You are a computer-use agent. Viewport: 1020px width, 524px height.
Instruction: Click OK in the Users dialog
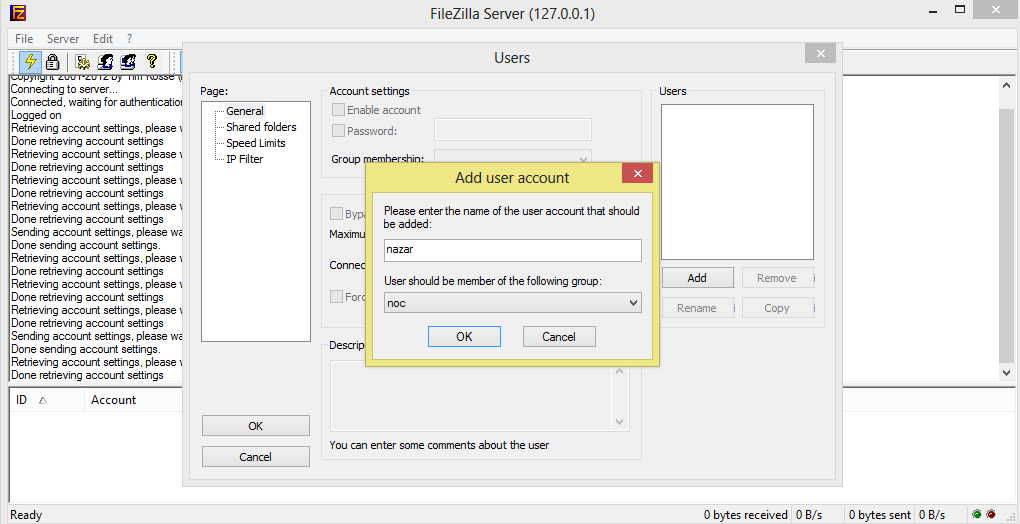[x=256, y=426]
